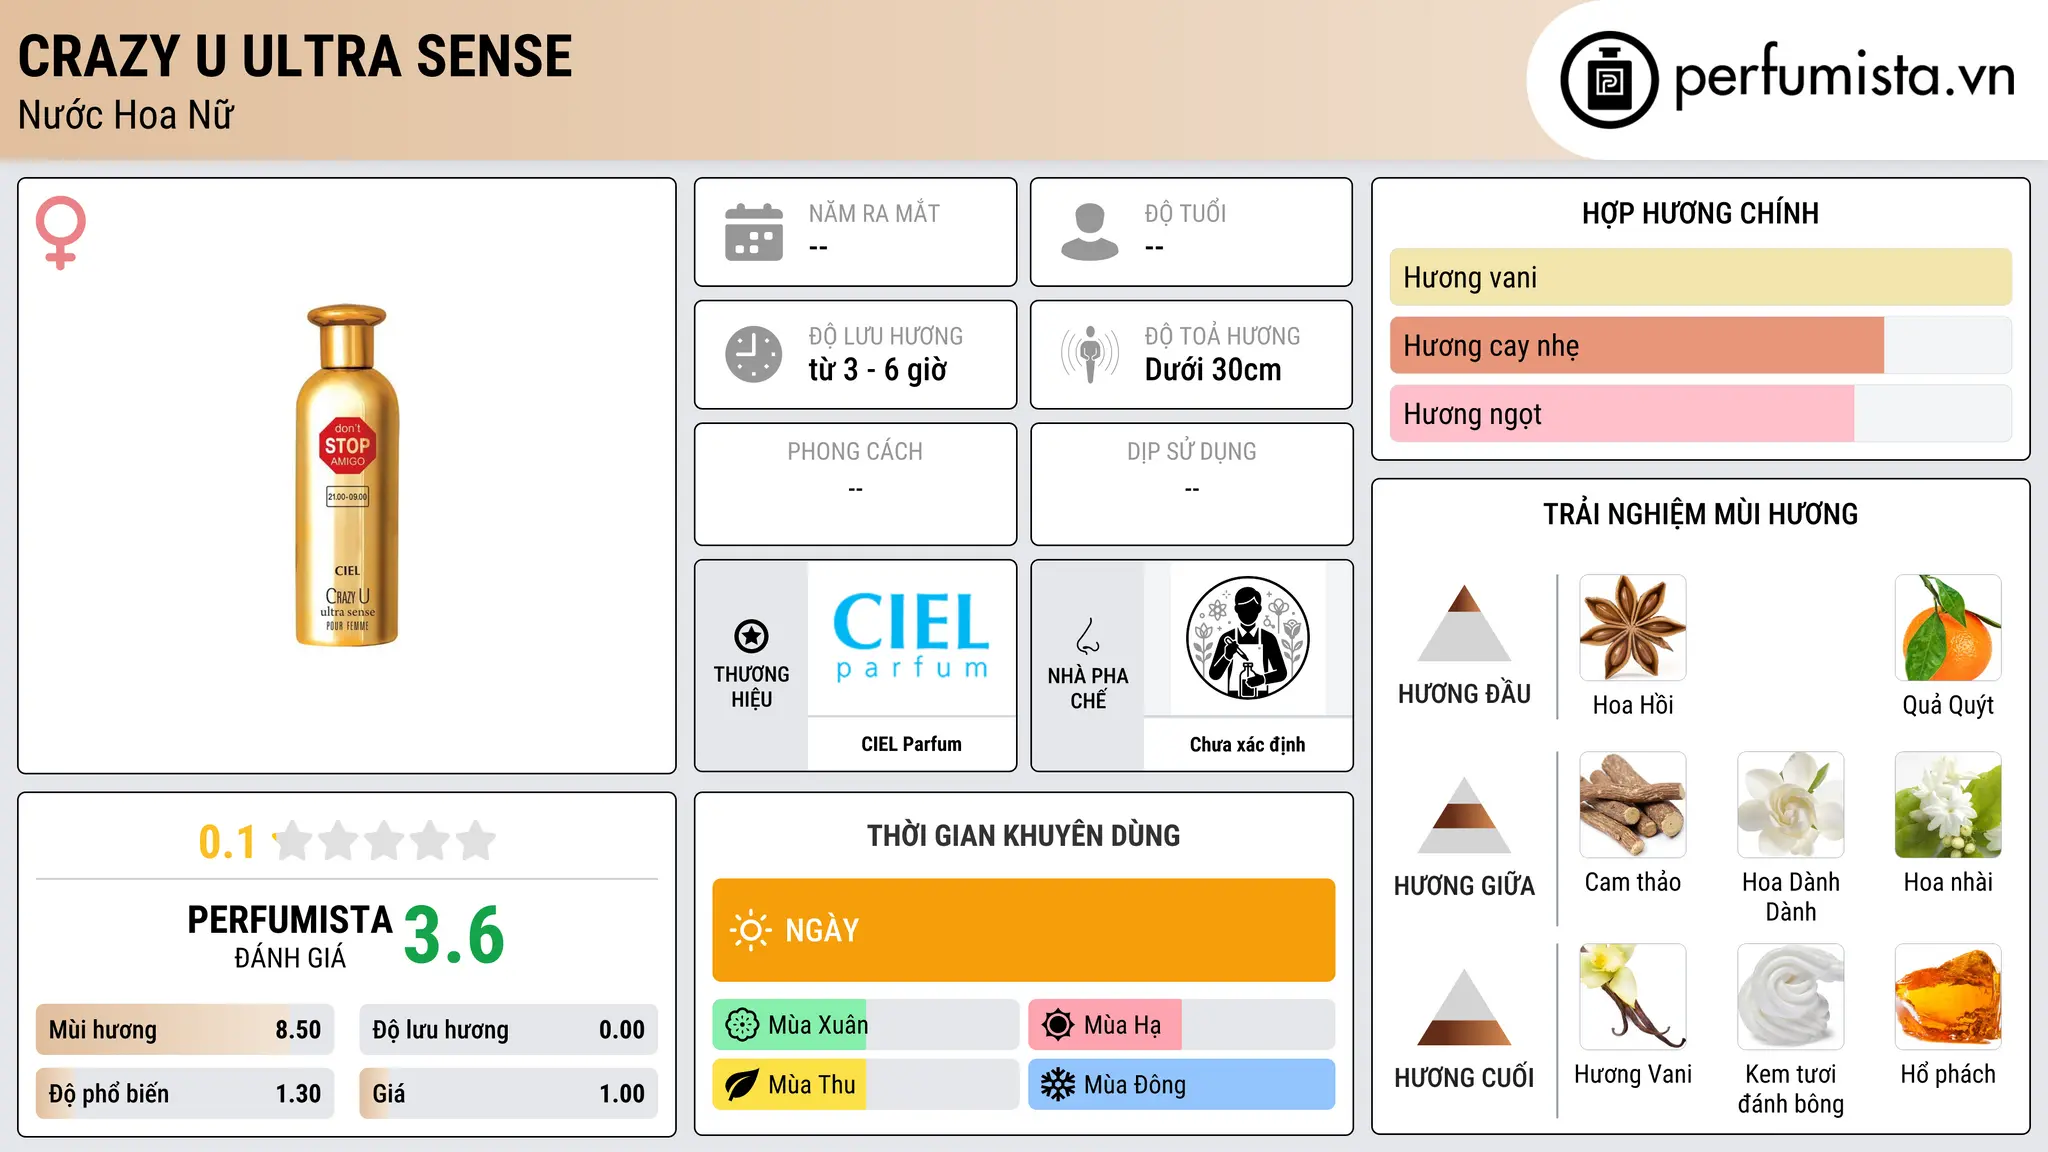This screenshot has height=1152, width=2048.
Task: Click the calendar icon beside Năm ra mắt
Action: tap(754, 232)
